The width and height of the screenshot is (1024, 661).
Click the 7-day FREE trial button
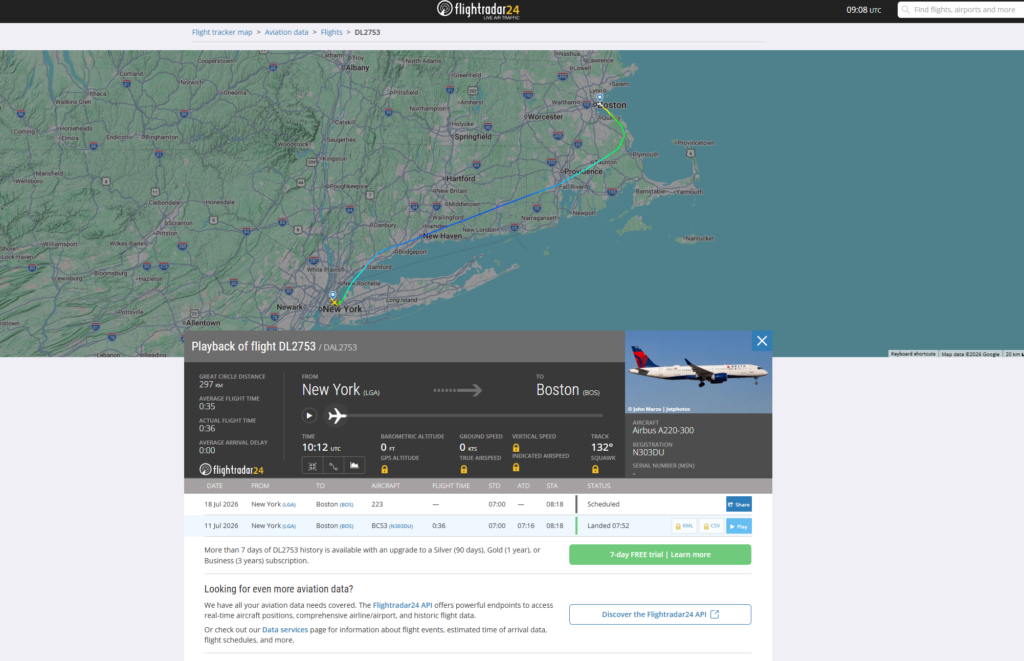click(660, 555)
